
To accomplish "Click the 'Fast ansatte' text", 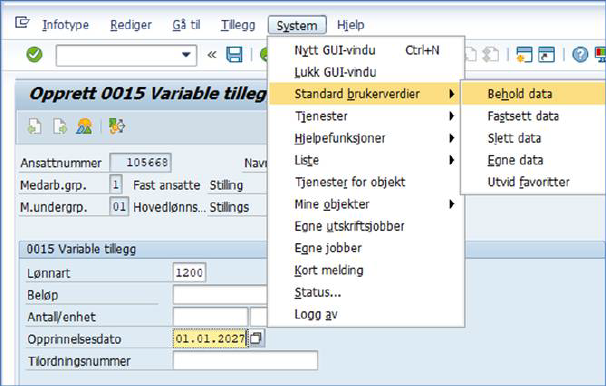I will [x=167, y=185].
